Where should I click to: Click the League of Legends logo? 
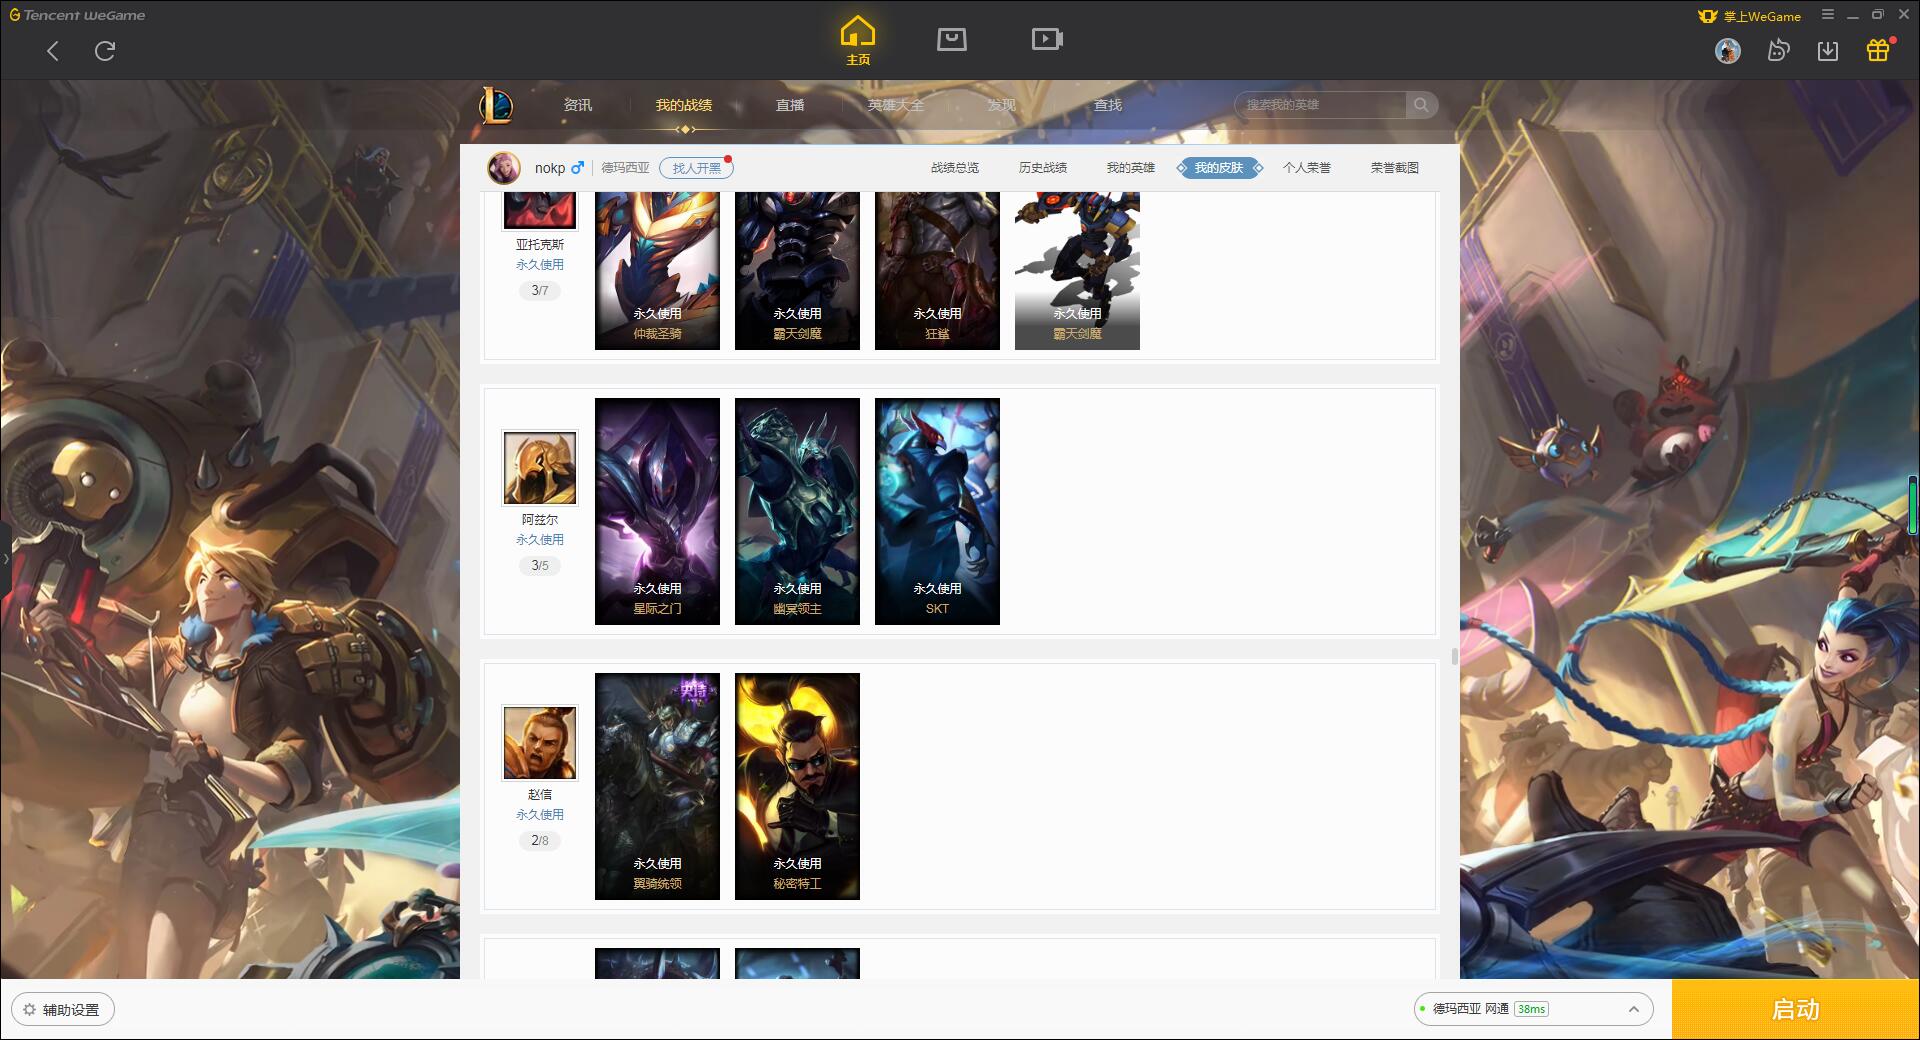(x=496, y=105)
